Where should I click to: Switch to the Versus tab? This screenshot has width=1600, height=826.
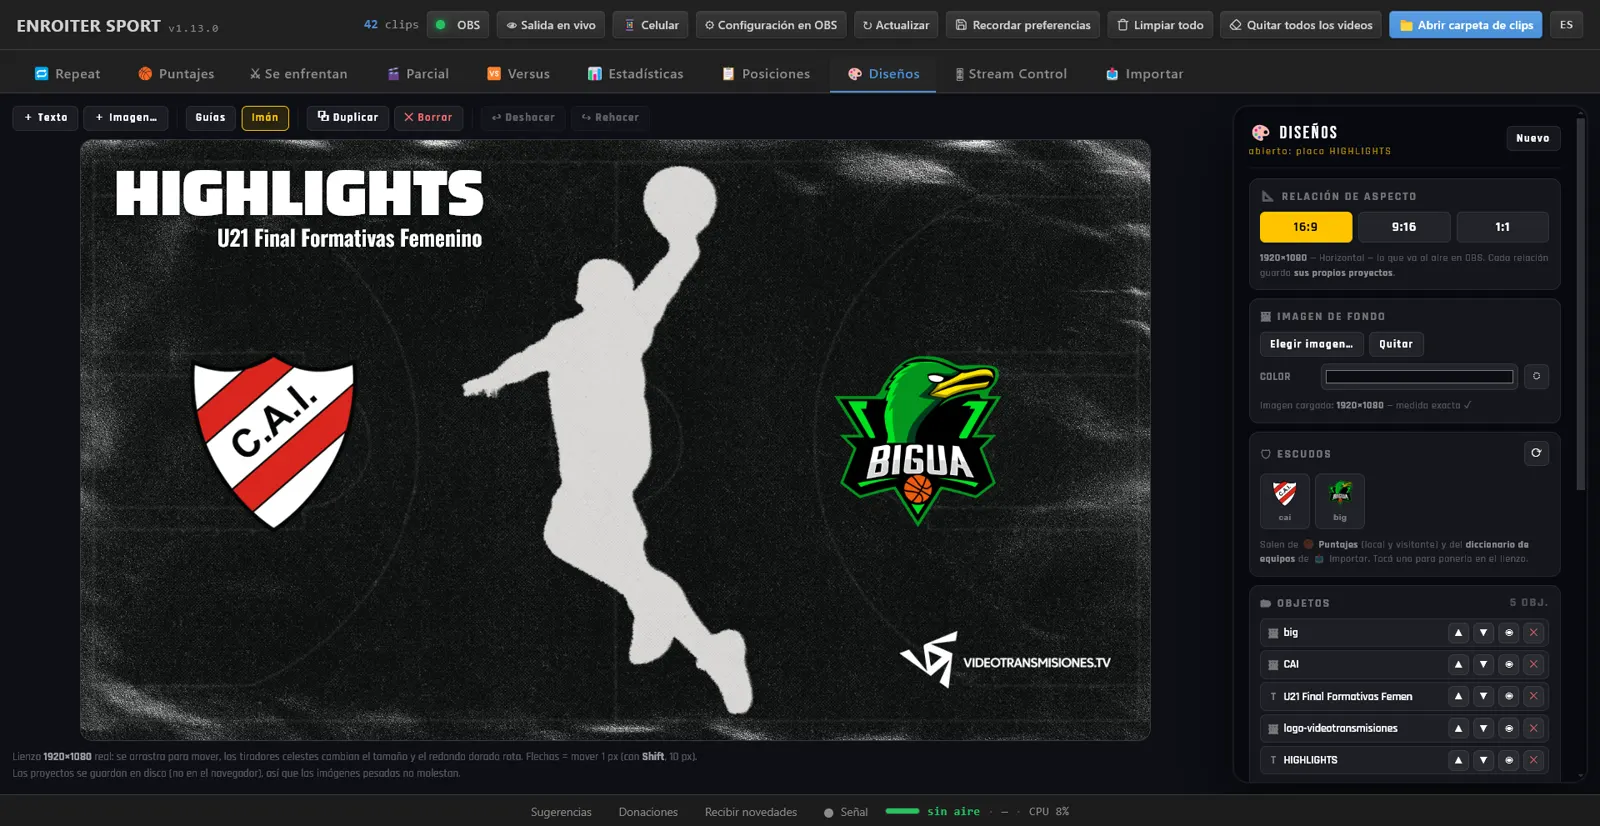518,74
